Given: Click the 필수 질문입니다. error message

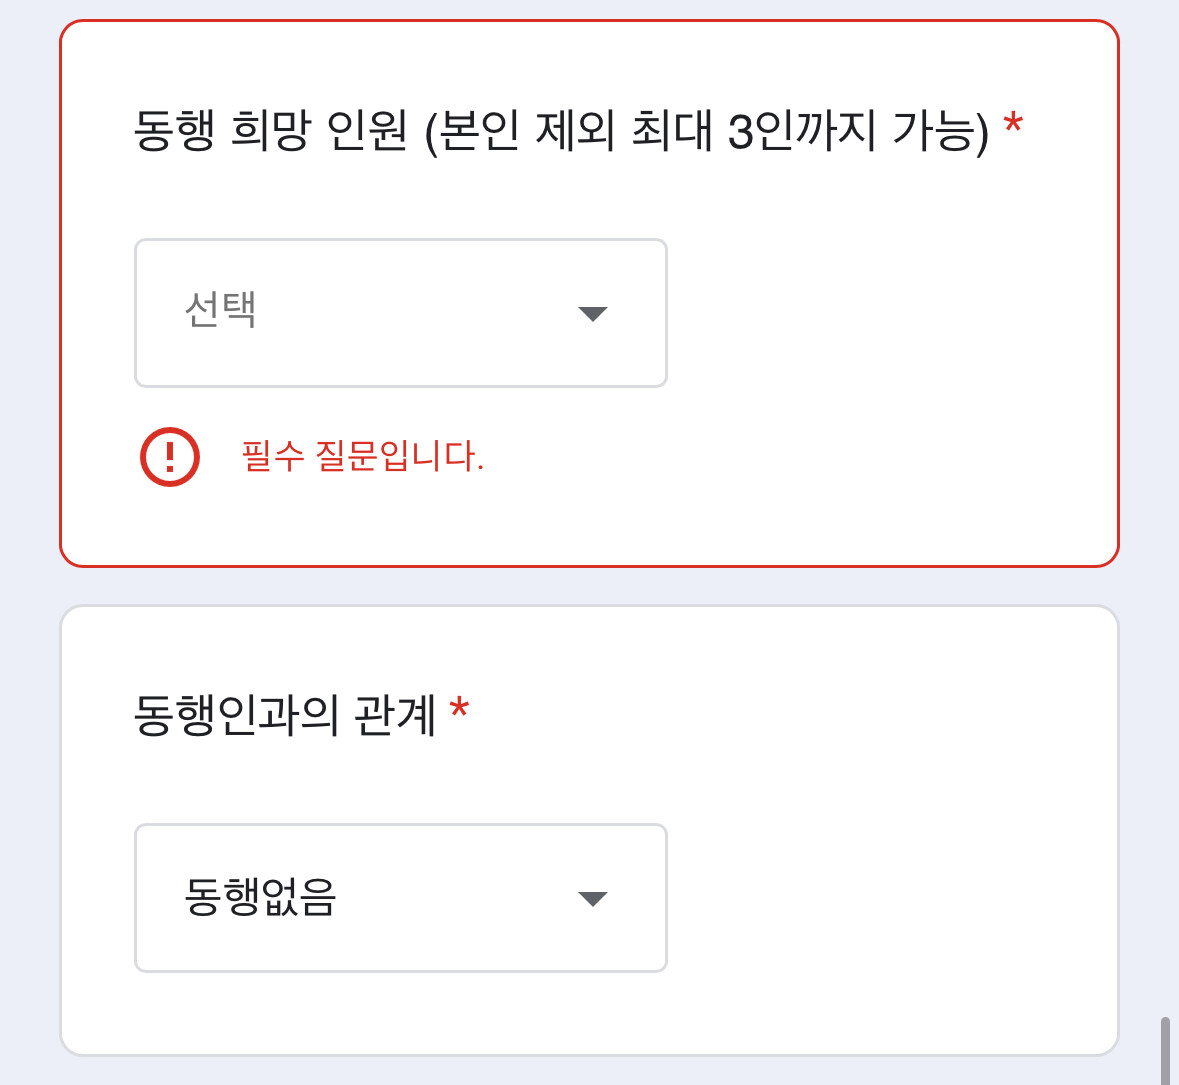Looking at the screenshot, I should click(x=362, y=457).
